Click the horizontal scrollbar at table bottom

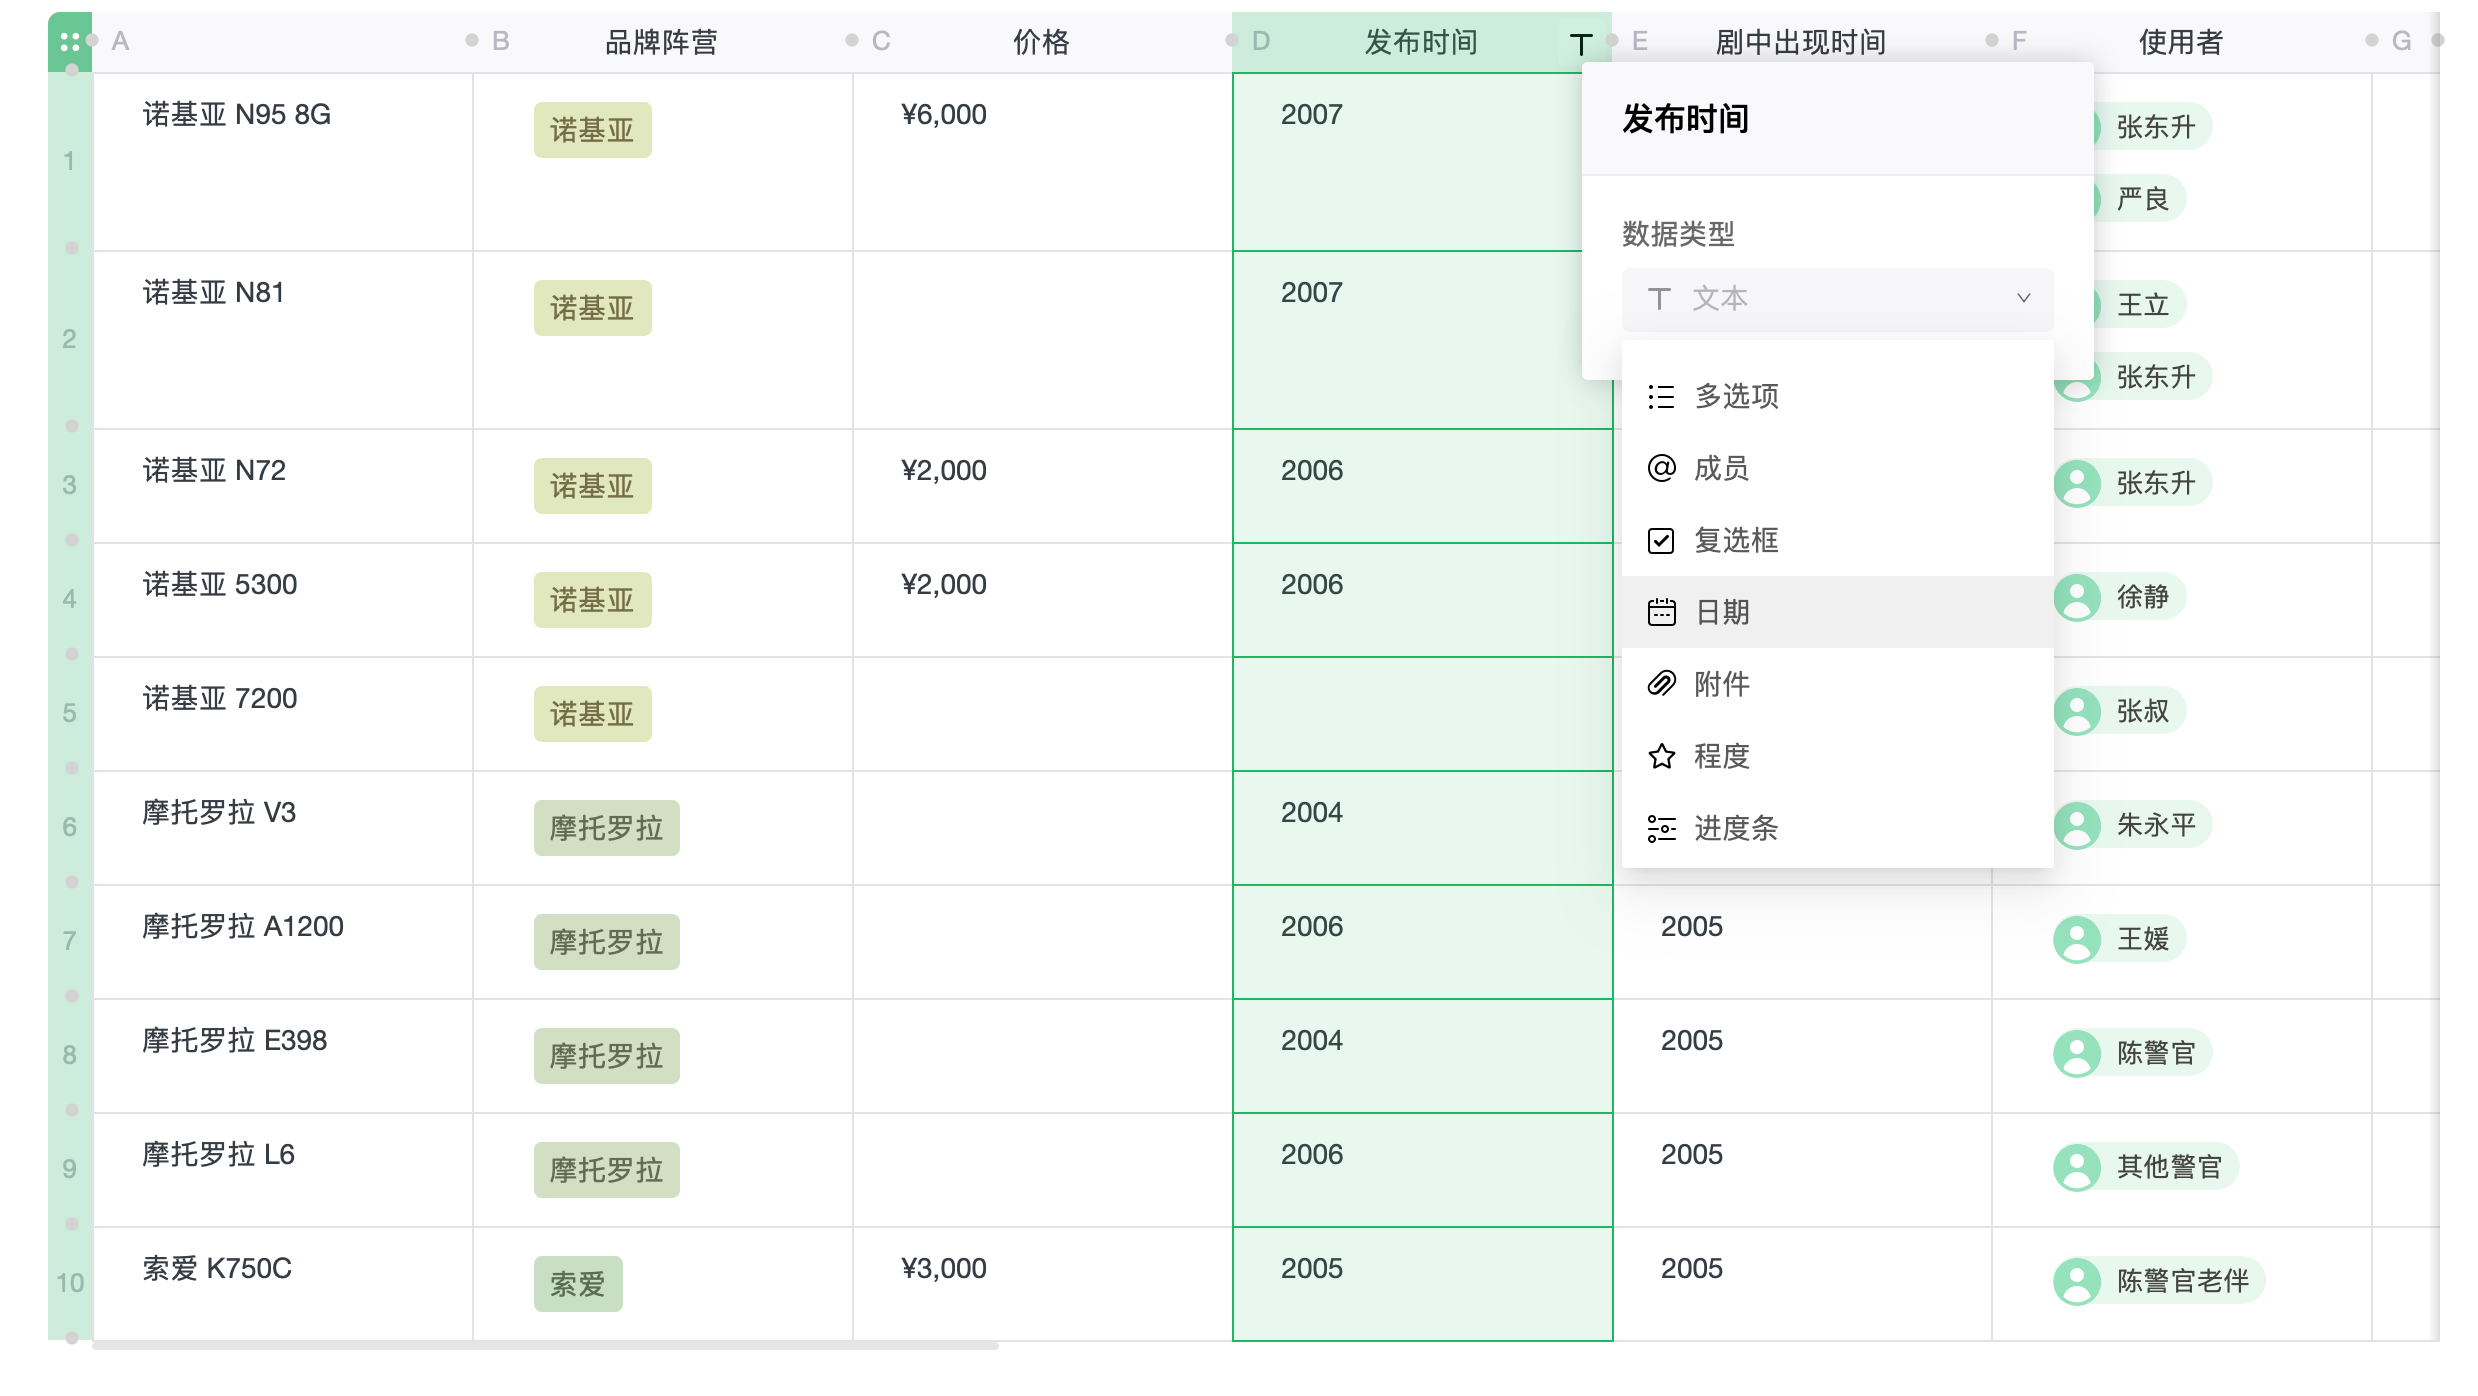click(x=545, y=1346)
